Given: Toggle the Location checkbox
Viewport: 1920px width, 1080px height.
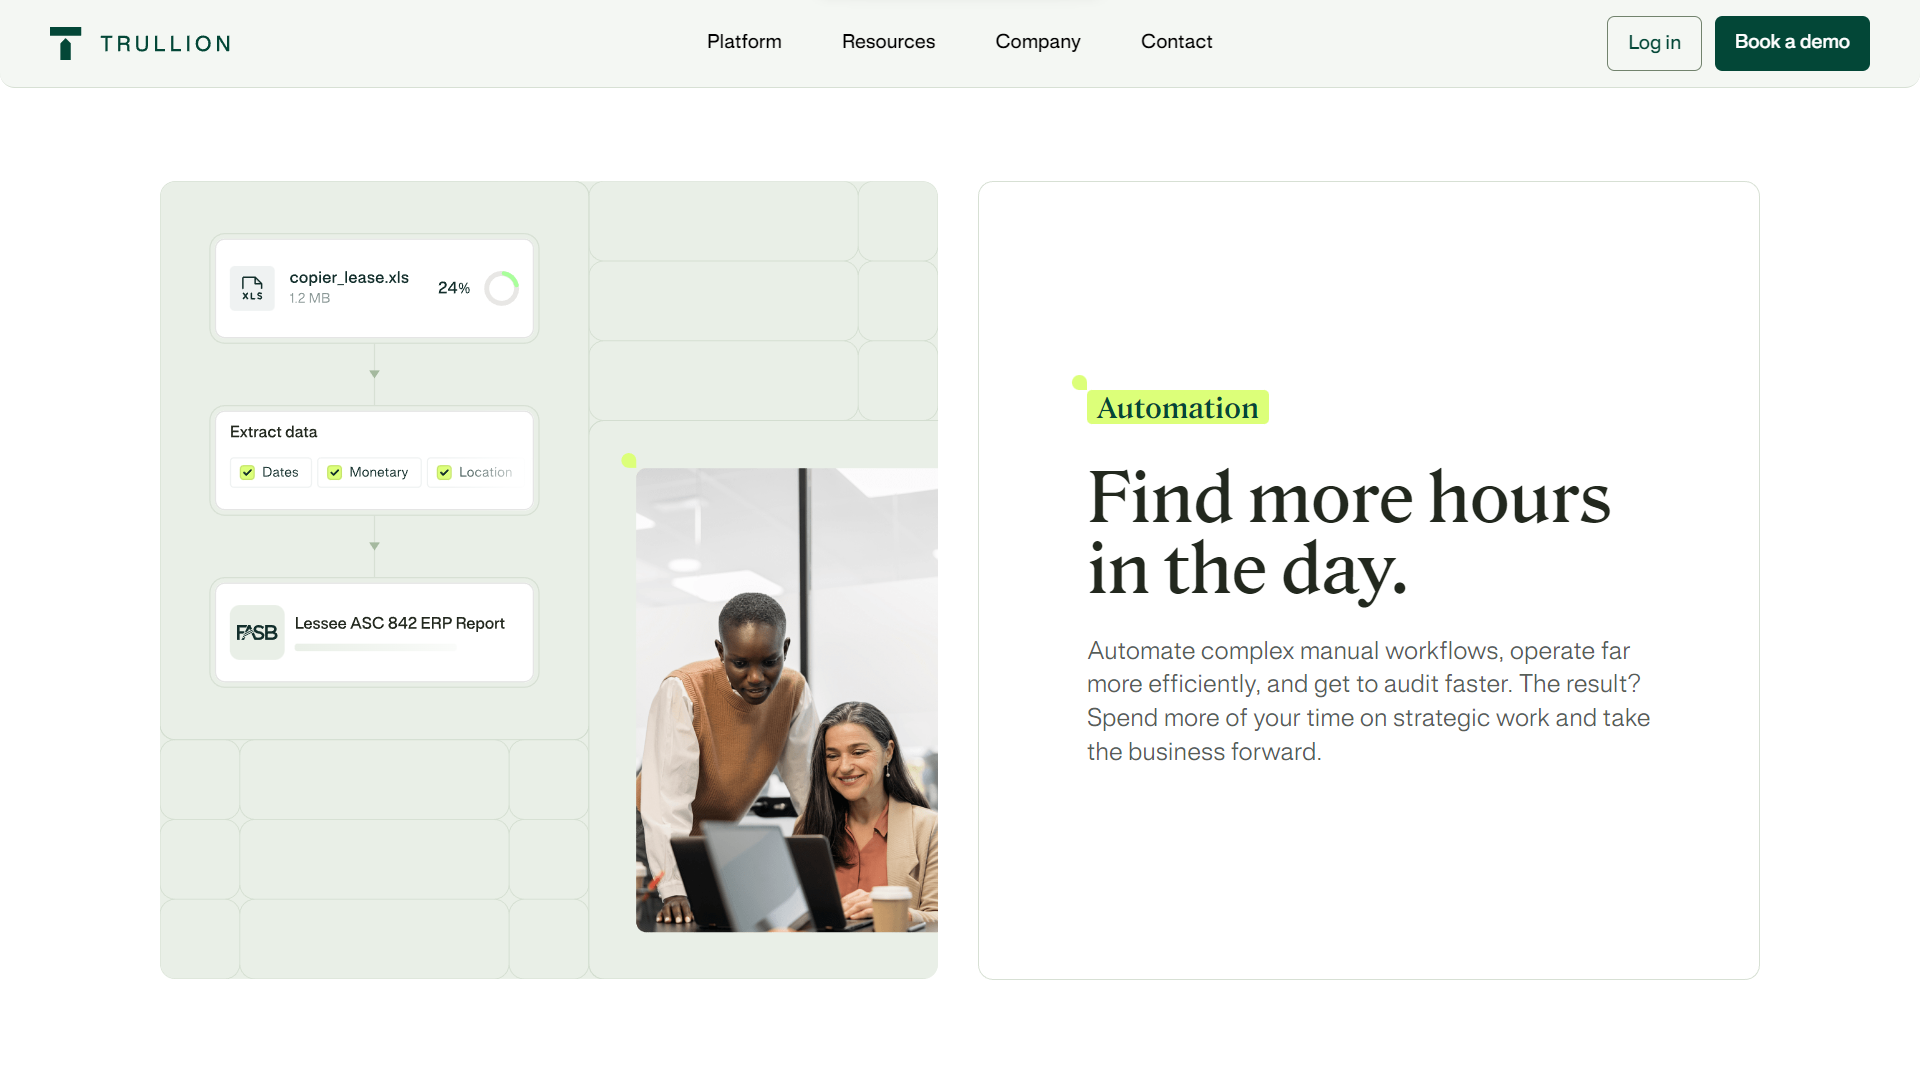Looking at the screenshot, I should (x=444, y=472).
